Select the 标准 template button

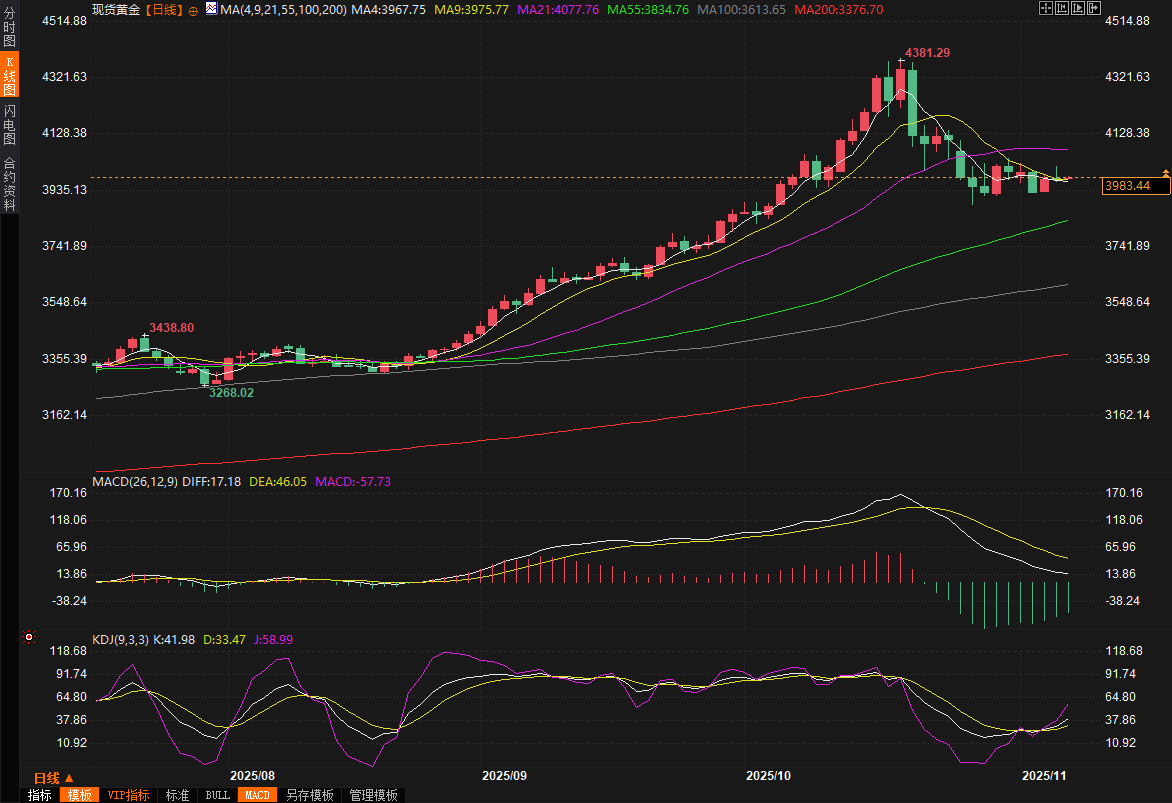[x=177, y=795]
